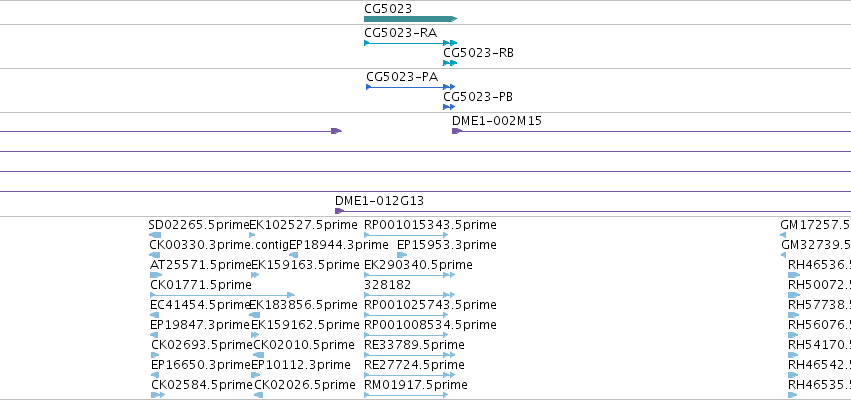
Task: Select the CG5023-PB protein arrows
Action: tap(449, 107)
